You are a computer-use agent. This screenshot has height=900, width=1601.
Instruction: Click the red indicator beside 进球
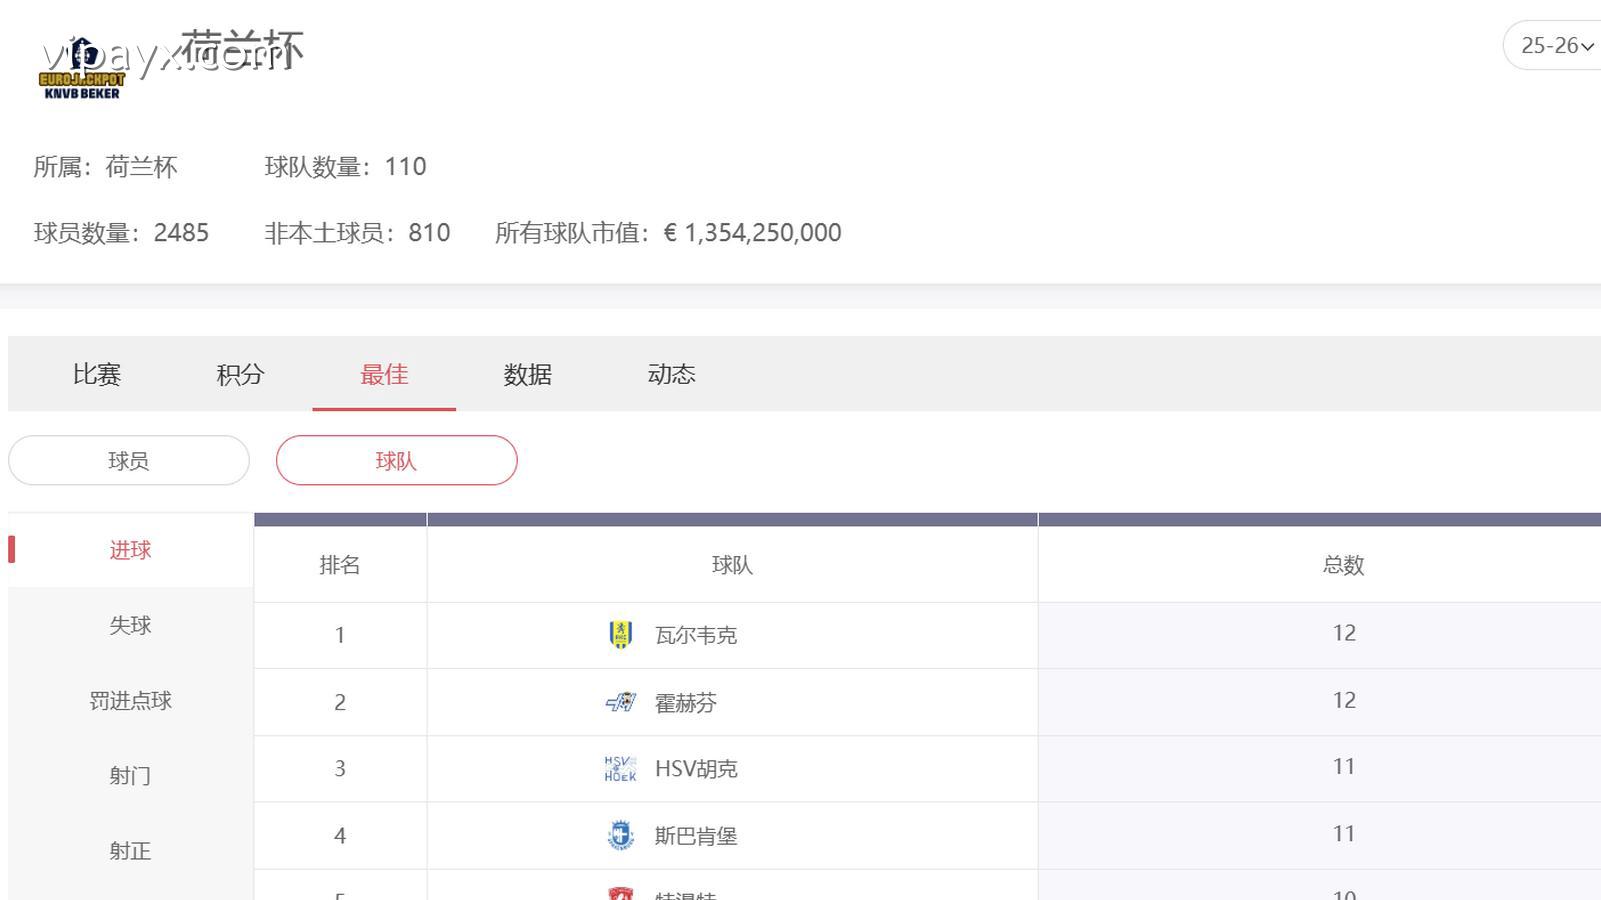tap(12, 549)
